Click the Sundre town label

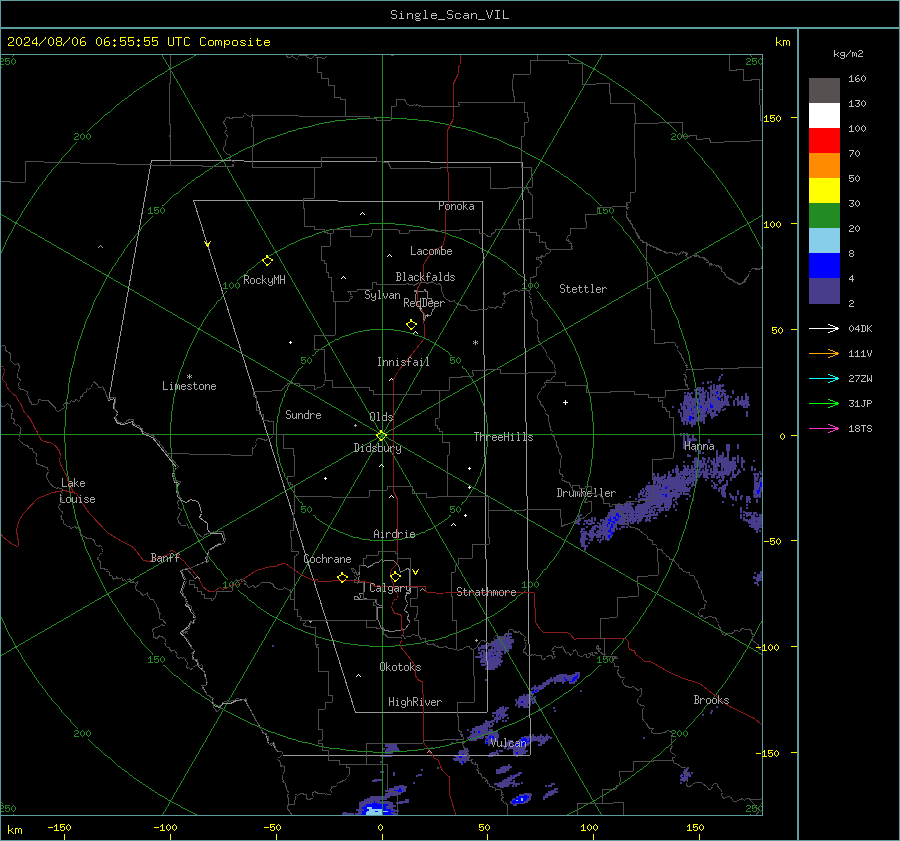(x=303, y=415)
